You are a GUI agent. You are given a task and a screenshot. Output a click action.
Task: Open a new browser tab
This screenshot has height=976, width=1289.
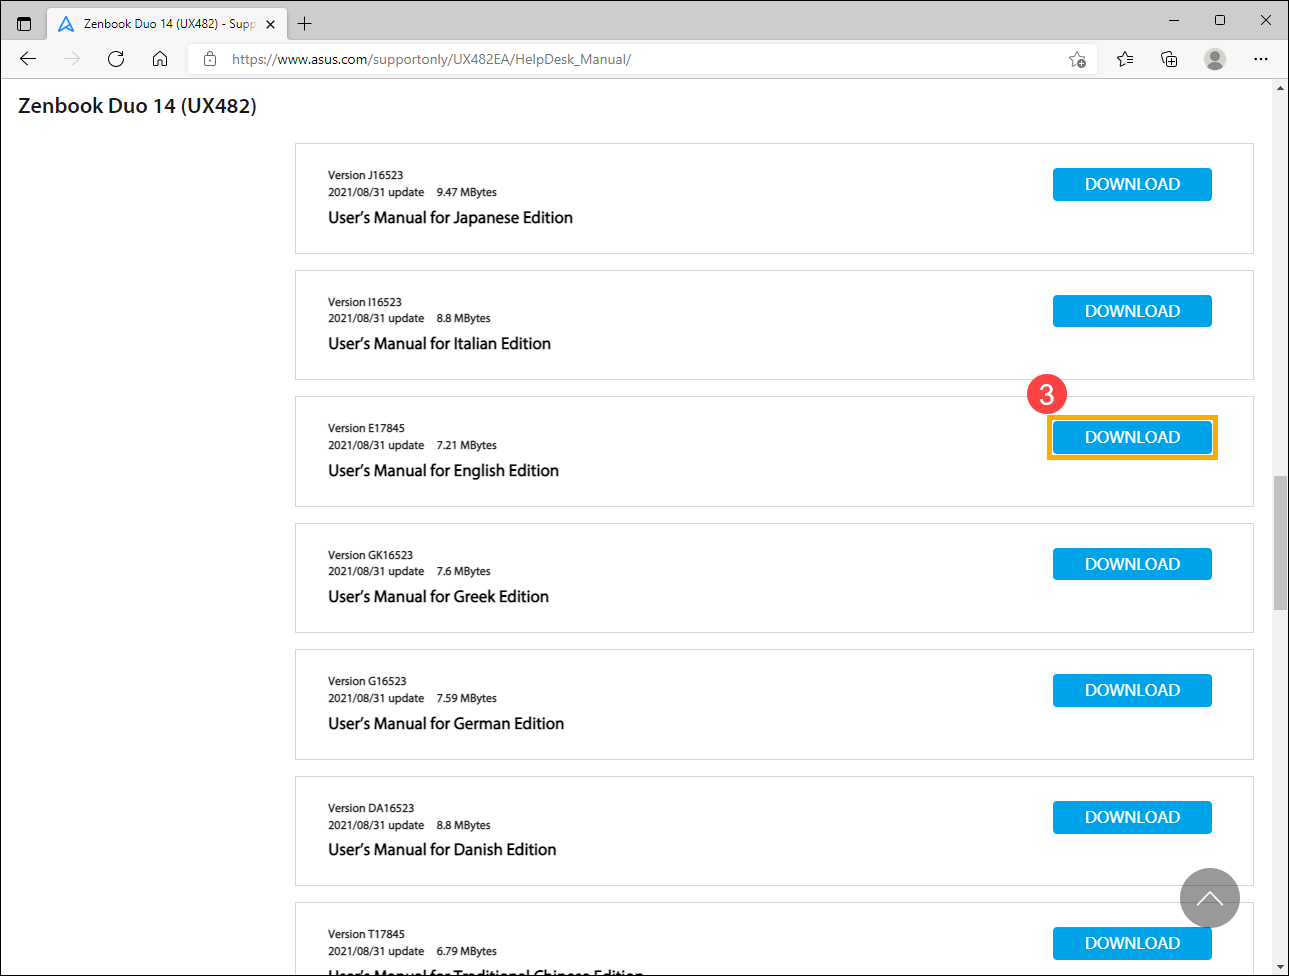coord(305,23)
